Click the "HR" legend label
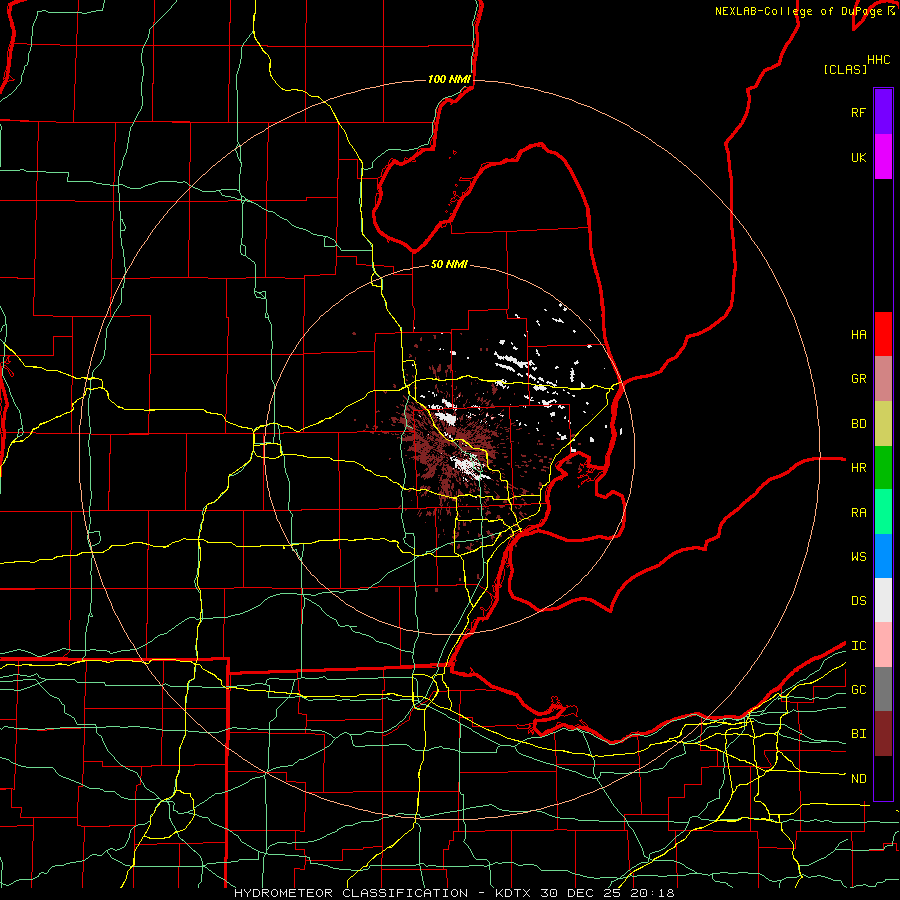Screen dimensions: 900x900 coord(858,468)
